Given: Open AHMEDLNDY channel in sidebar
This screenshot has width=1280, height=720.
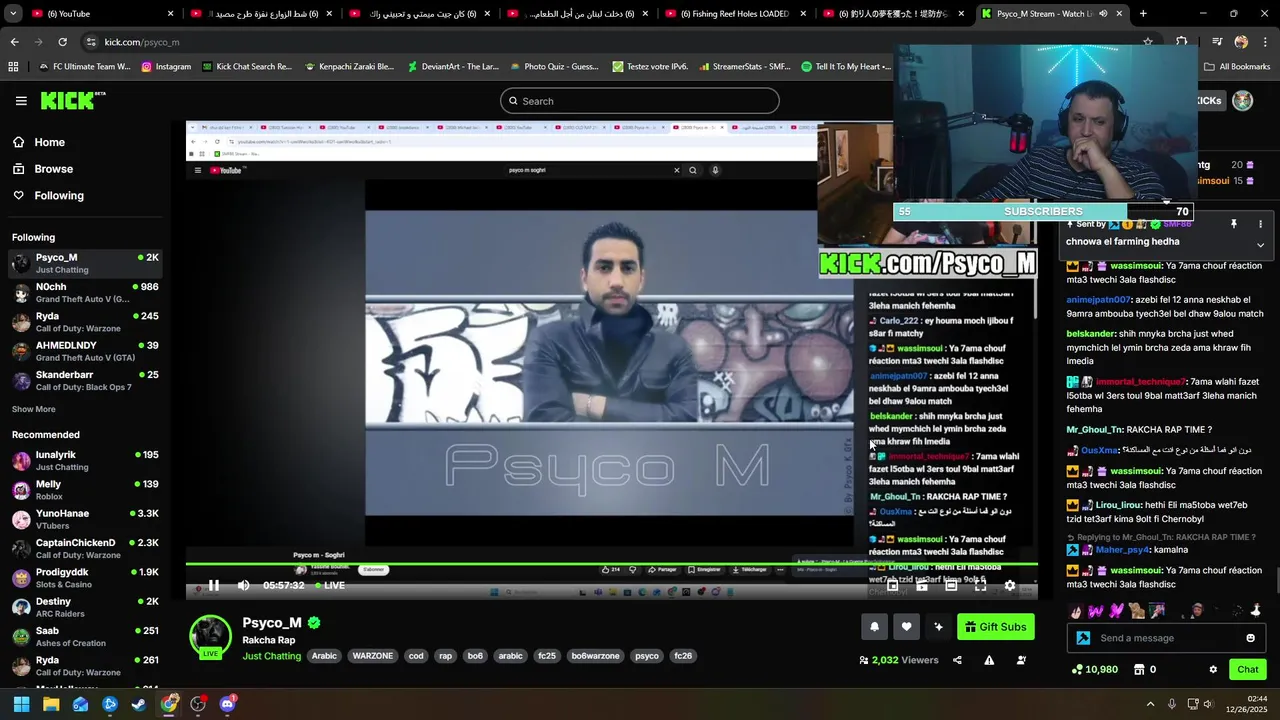Looking at the screenshot, I should pyautogui.click(x=85, y=351).
